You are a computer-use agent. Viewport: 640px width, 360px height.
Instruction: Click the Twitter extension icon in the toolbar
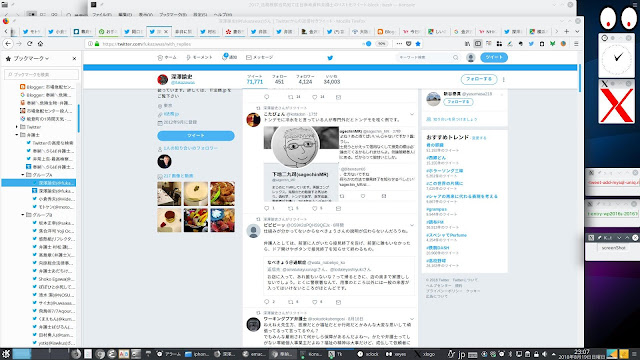531,44
